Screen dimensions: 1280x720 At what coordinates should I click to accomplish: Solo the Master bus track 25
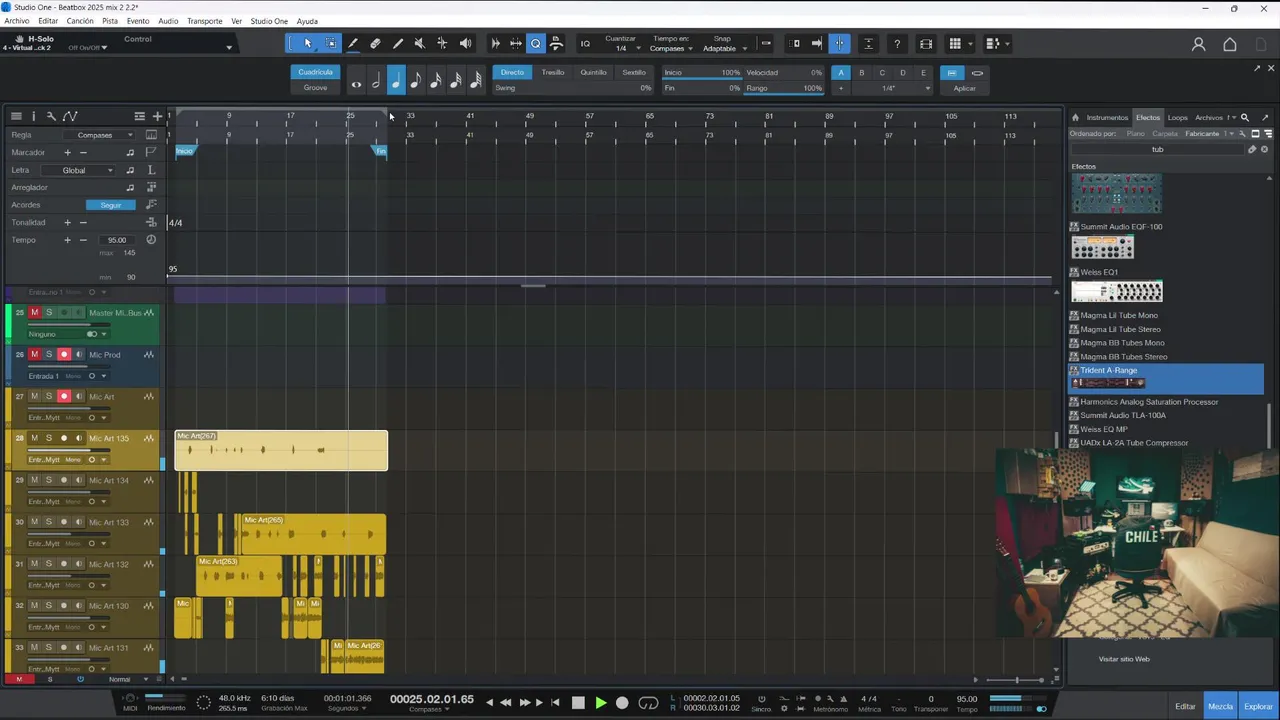pos(49,313)
